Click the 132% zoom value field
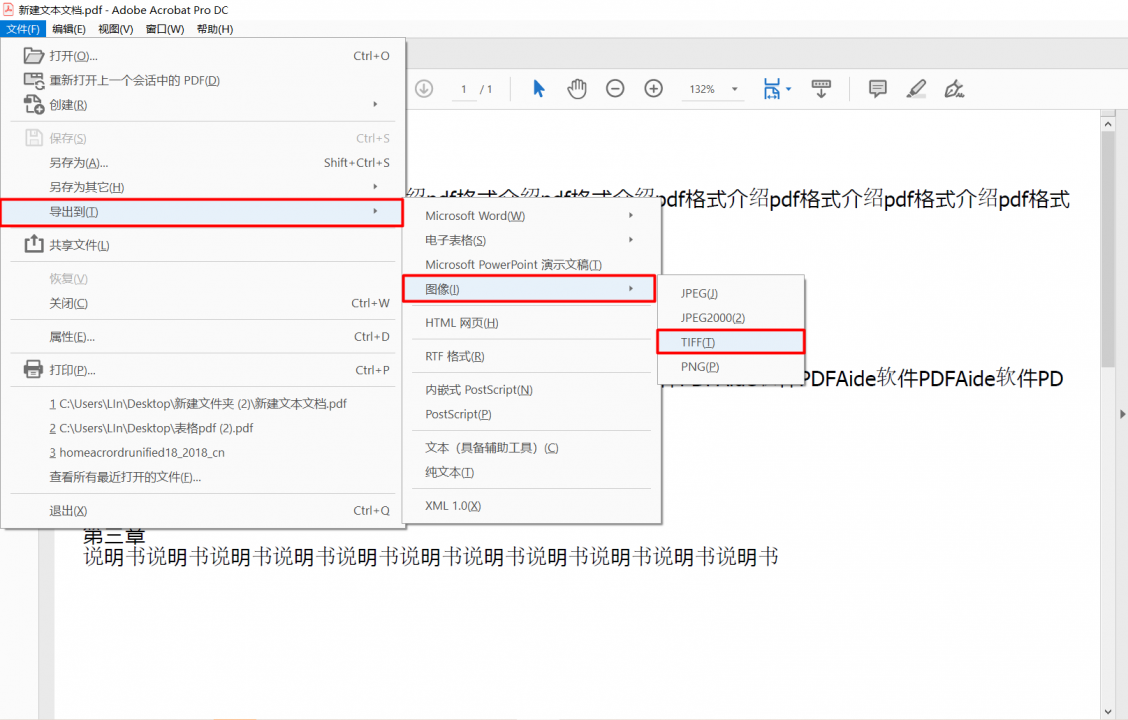Image resolution: width=1128 pixels, height=720 pixels. (x=702, y=89)
